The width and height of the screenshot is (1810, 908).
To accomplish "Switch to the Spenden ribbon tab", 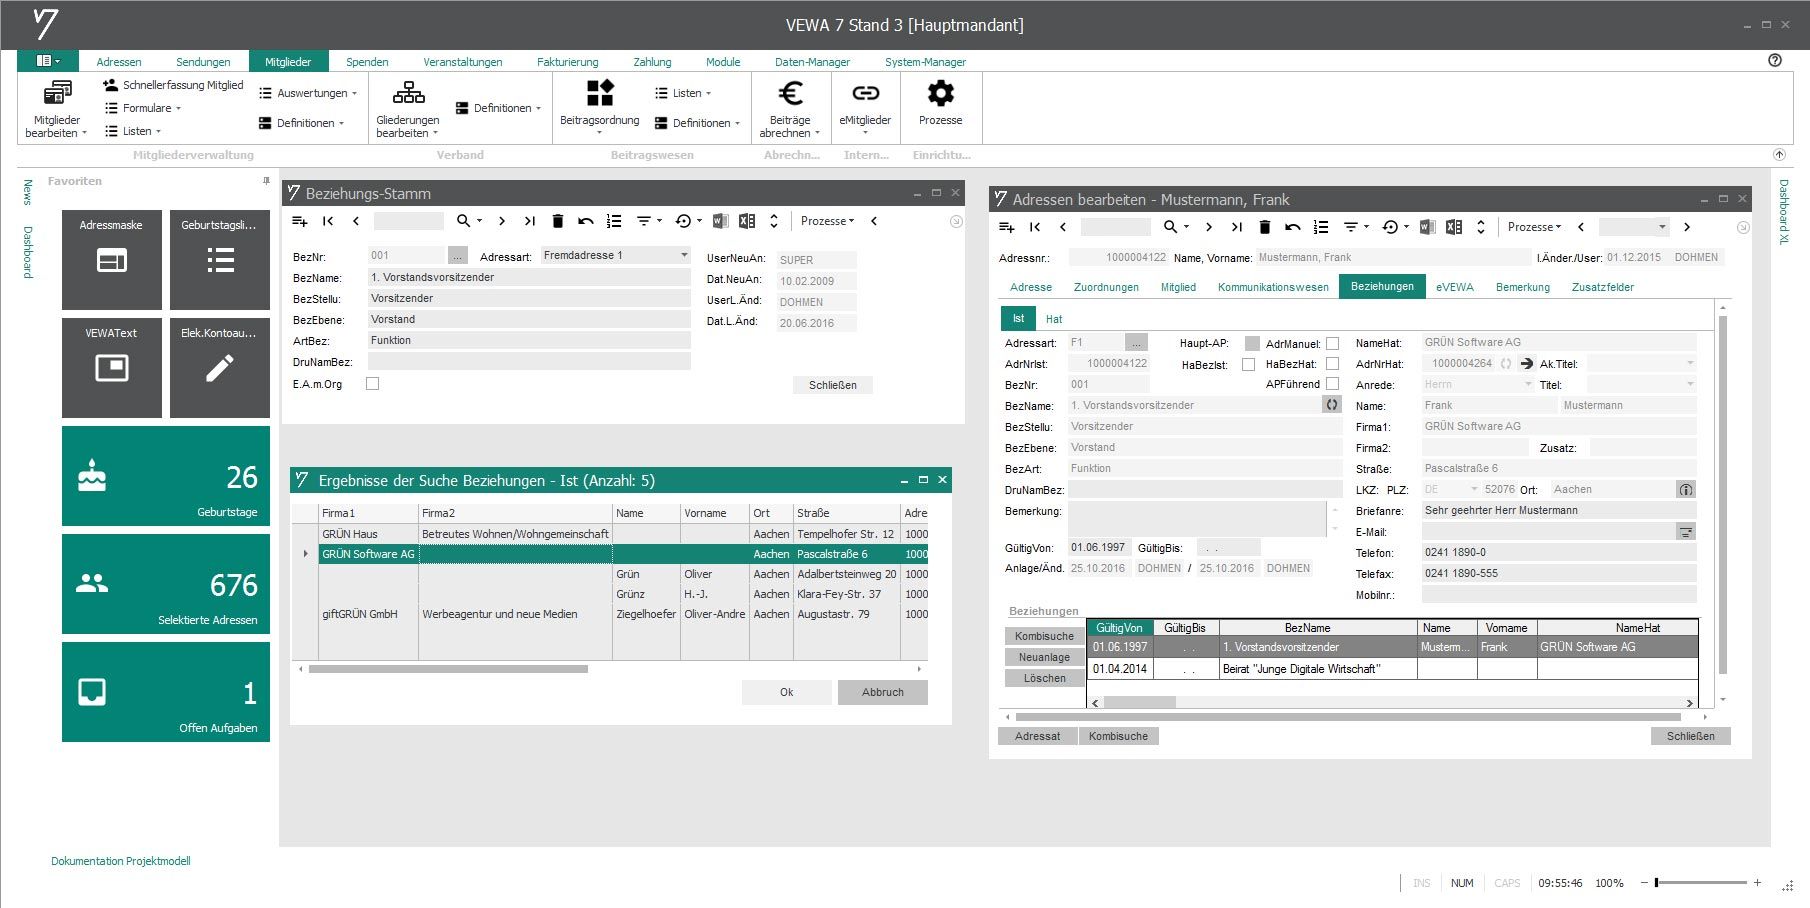I will [367, 62].
